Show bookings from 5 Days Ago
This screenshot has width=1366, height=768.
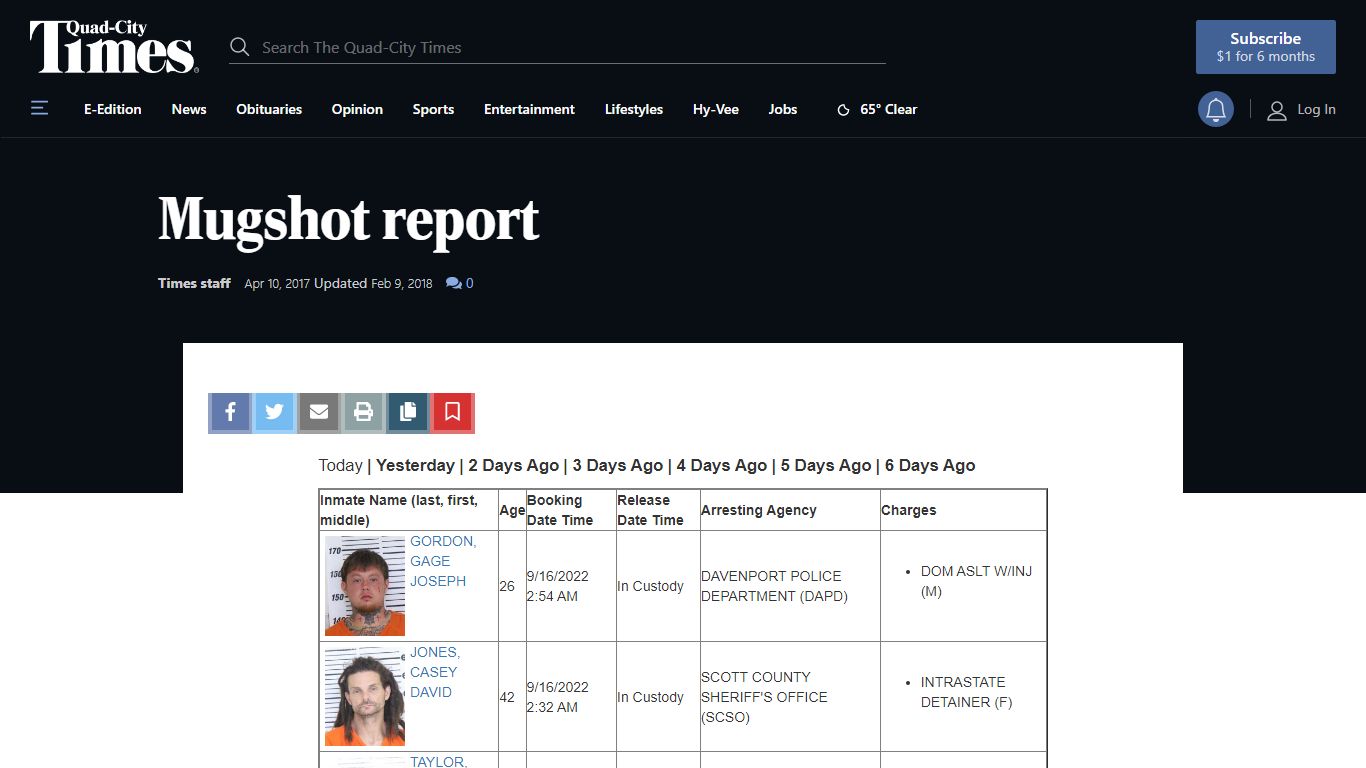click(x=826, y=465)
